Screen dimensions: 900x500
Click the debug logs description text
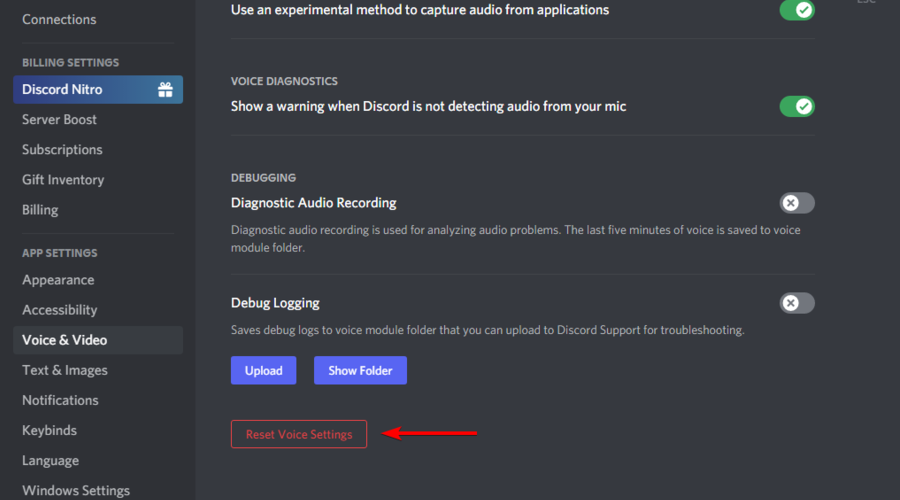(487, 330)
